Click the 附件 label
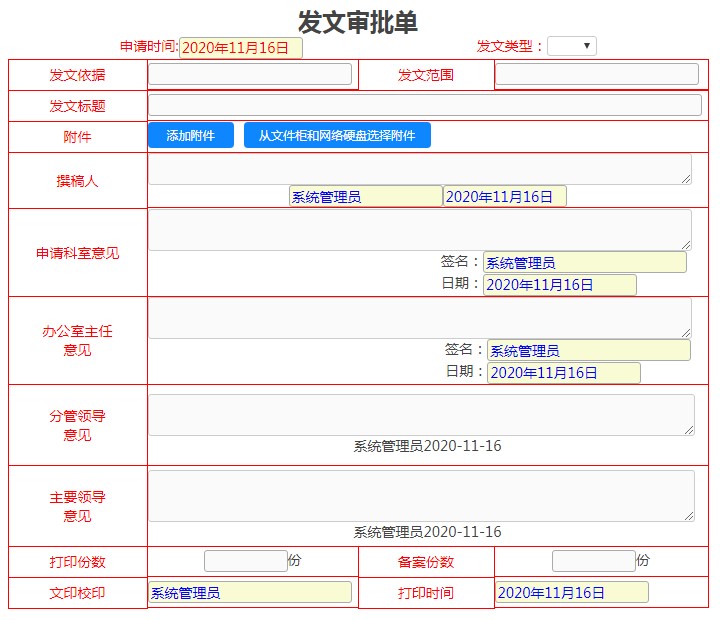720x620 pixels. 78,137
